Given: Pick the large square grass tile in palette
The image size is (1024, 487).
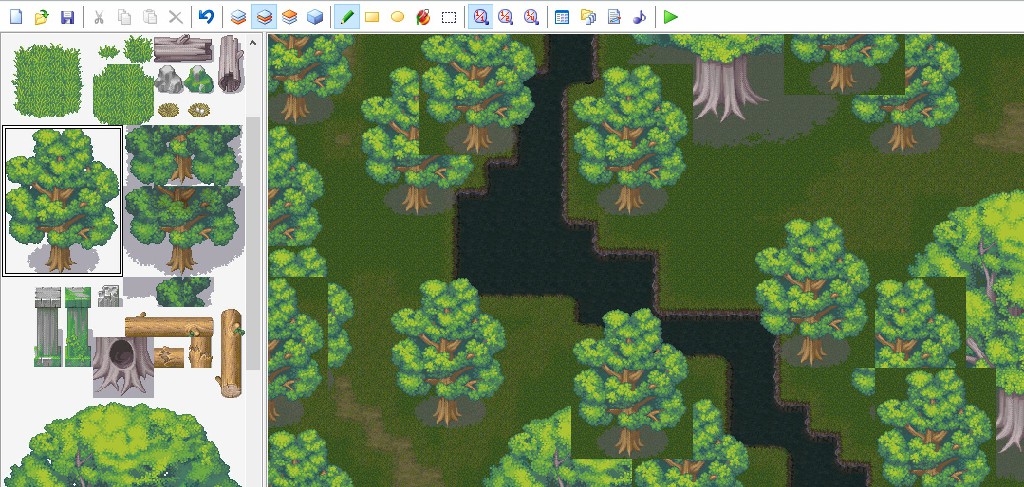Looking at the screenshot, I should (47, 80).
